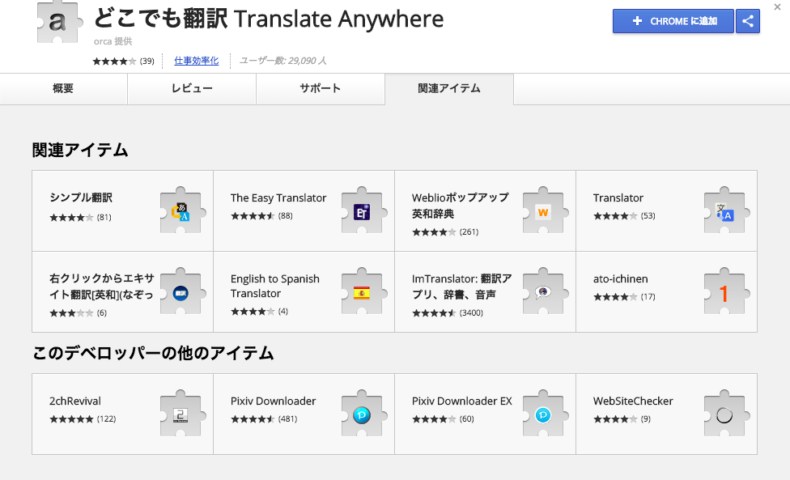Select the 関連アイテム tab

tap(449, 89)
